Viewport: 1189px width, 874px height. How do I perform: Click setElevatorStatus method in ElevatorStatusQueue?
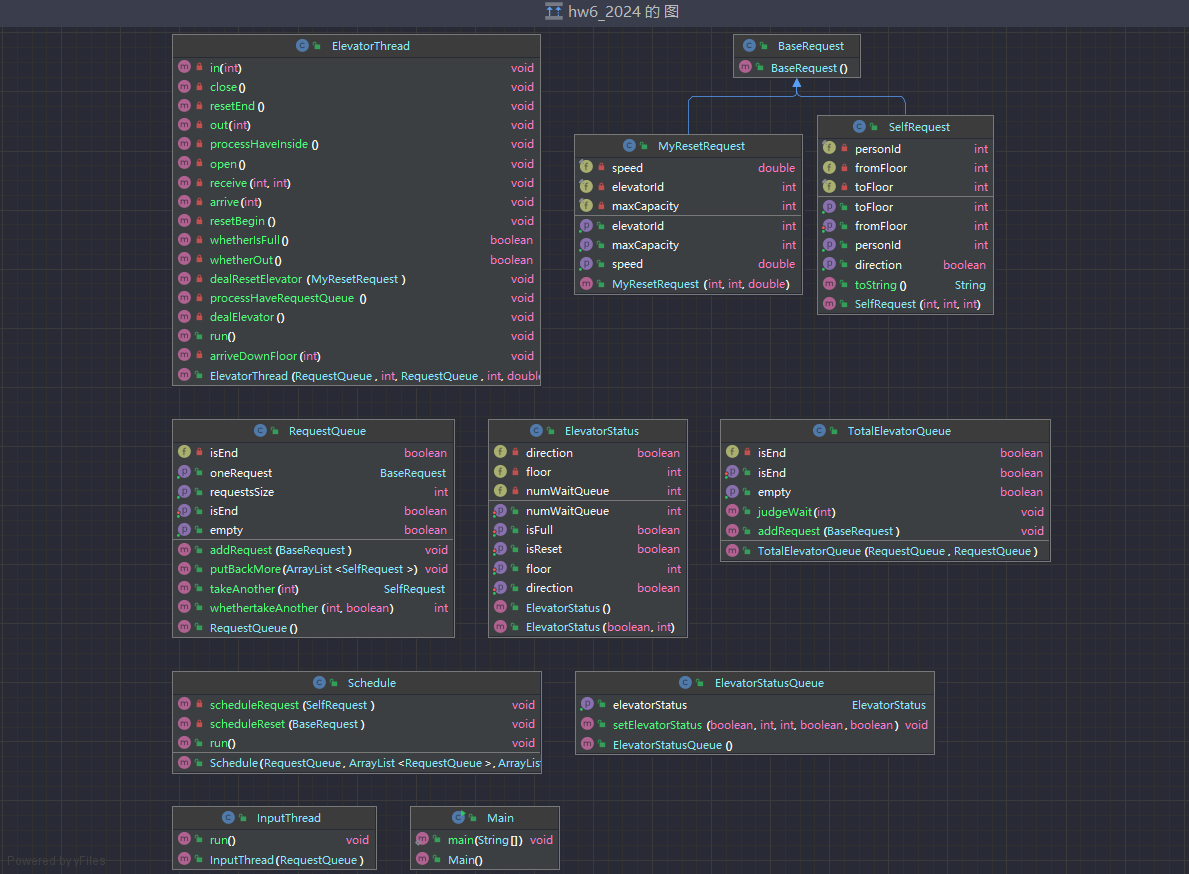[754, 725]
